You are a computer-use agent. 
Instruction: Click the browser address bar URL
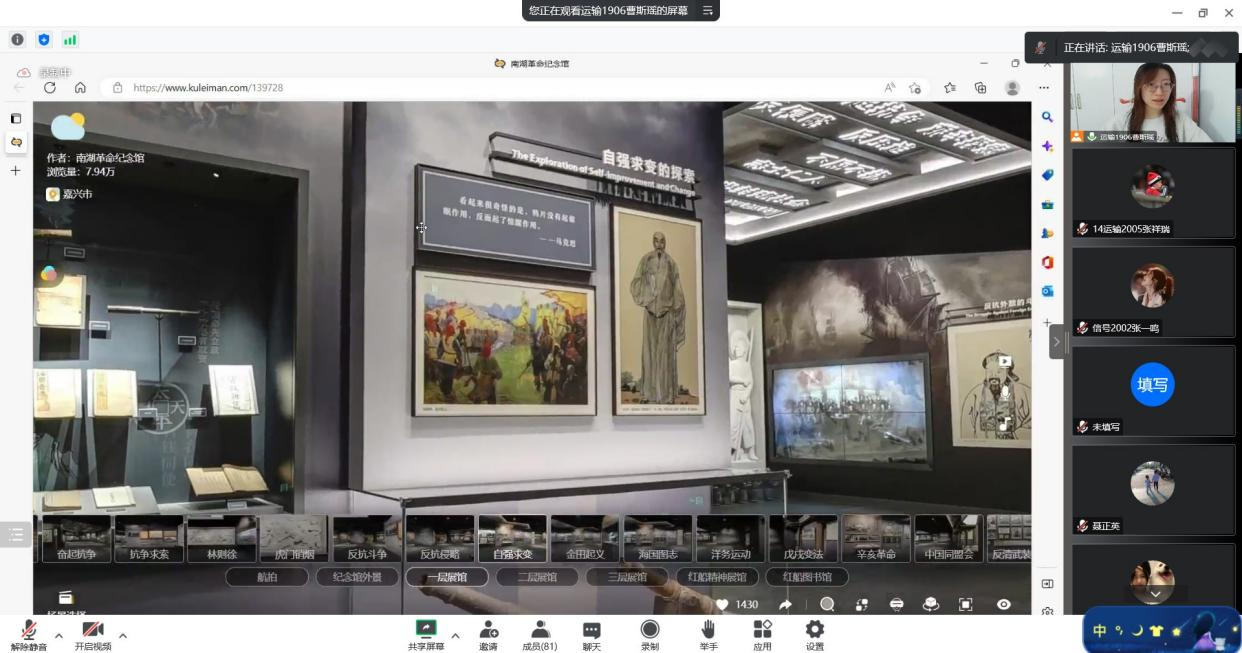tap(208, 88)
